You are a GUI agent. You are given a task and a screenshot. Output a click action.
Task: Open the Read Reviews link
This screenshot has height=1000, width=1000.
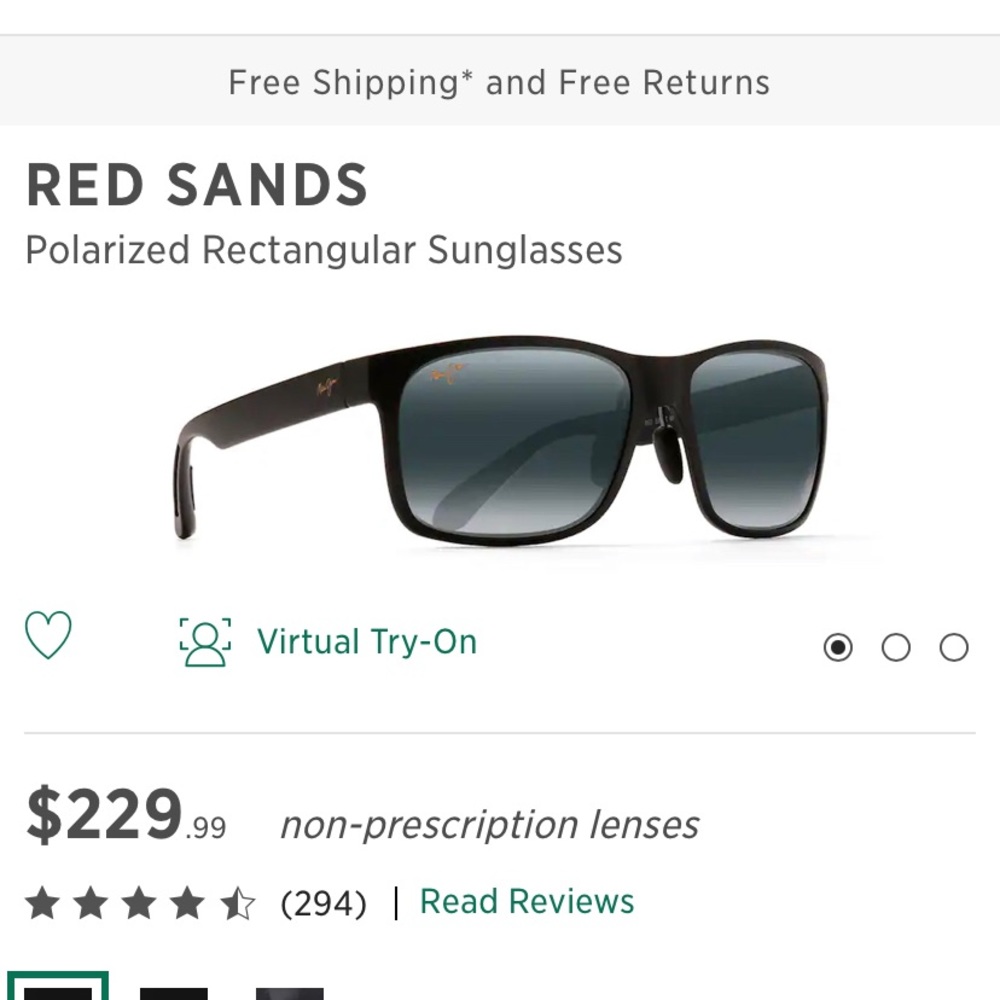pos(527,901)
